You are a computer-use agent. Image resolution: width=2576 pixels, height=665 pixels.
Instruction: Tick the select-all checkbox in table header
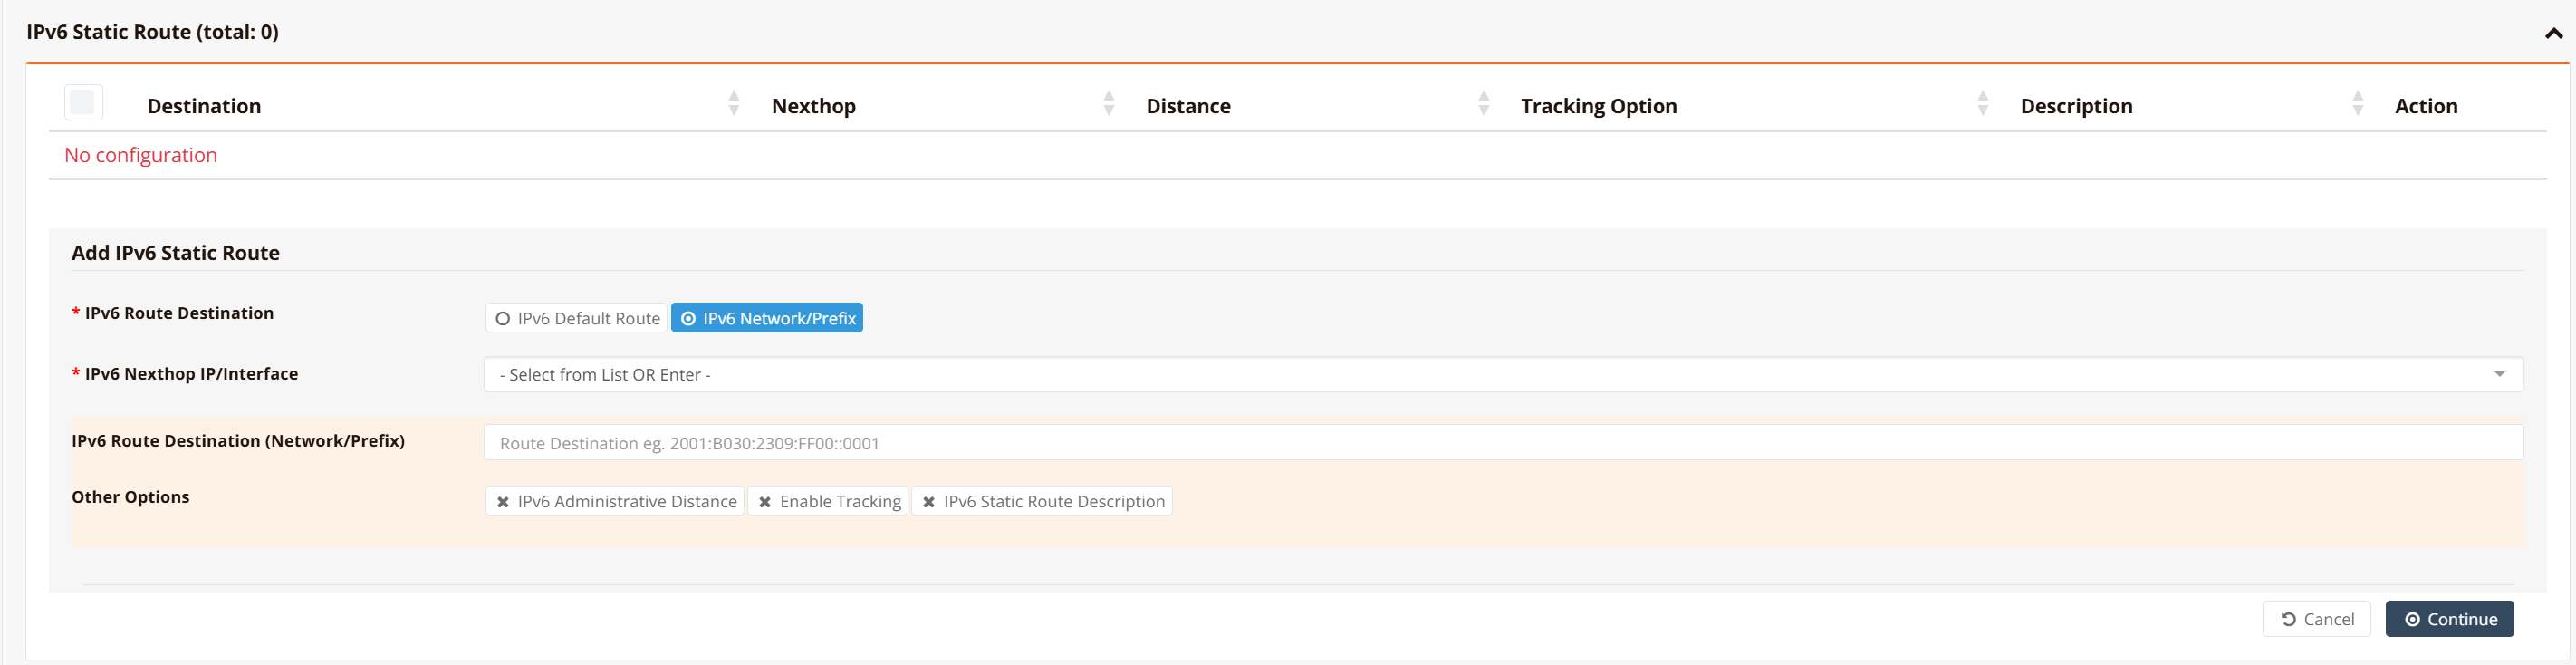[83, 103]
